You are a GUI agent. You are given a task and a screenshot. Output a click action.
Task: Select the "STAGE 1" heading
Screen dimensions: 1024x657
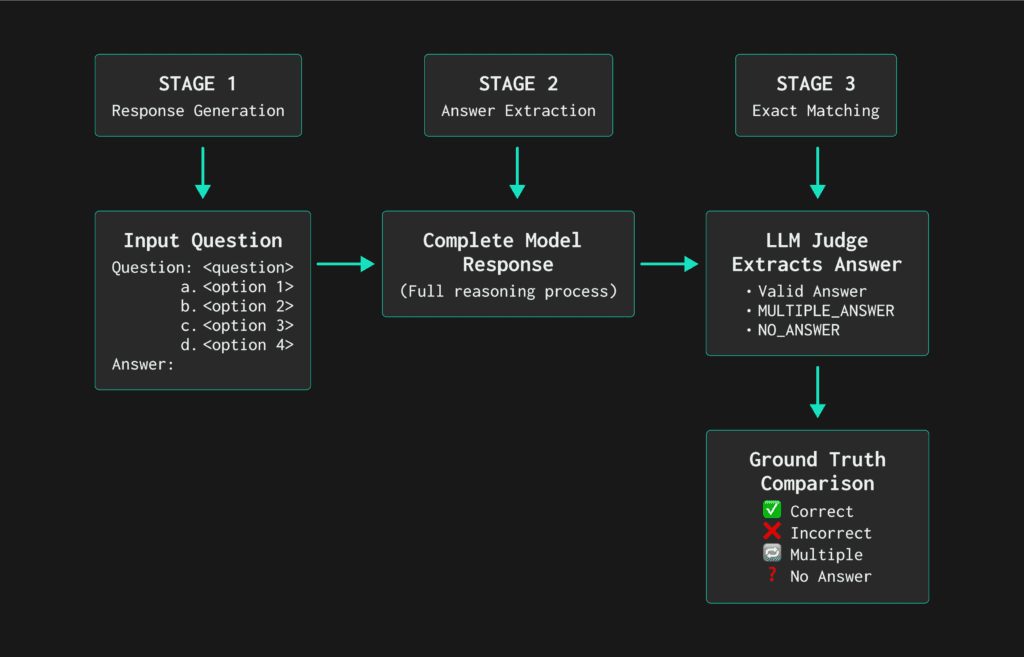198,84
